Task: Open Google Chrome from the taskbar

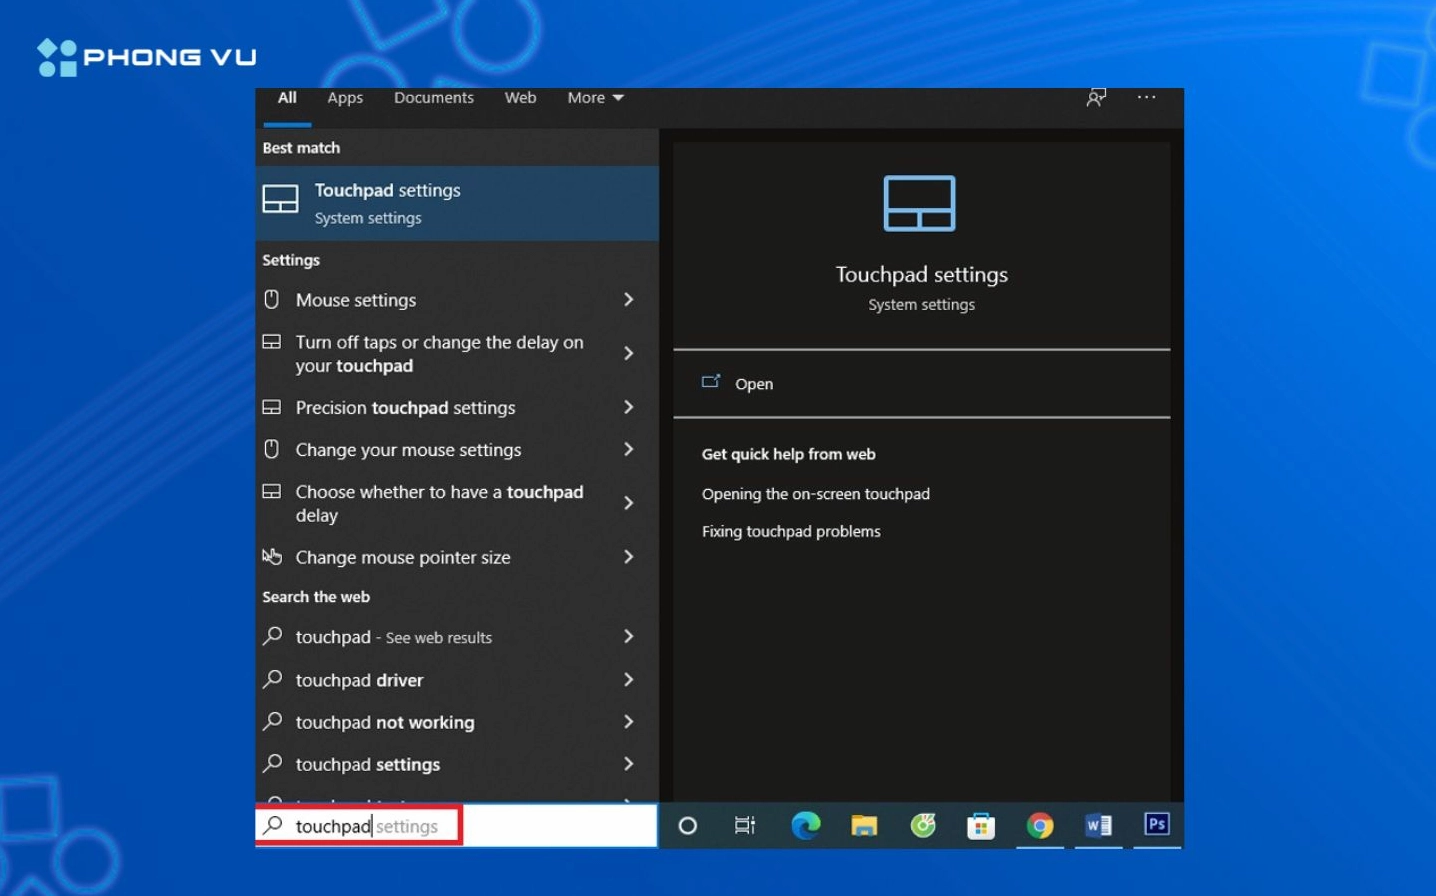Action: (1040, 825)
